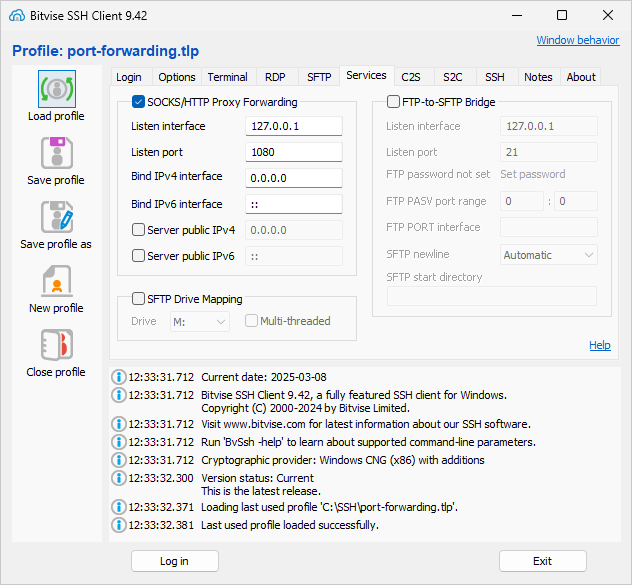Click info icon beside Cryptographic provider entry
This screenshot has height=585, width=632.
pos(118,460)
